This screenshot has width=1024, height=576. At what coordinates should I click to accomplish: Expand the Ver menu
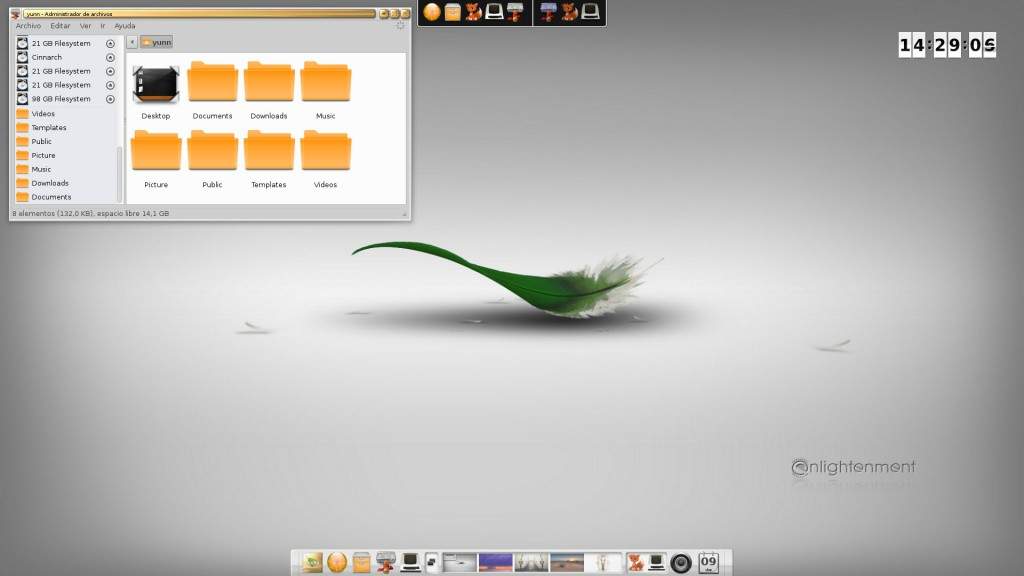click(x=85, y=26)
